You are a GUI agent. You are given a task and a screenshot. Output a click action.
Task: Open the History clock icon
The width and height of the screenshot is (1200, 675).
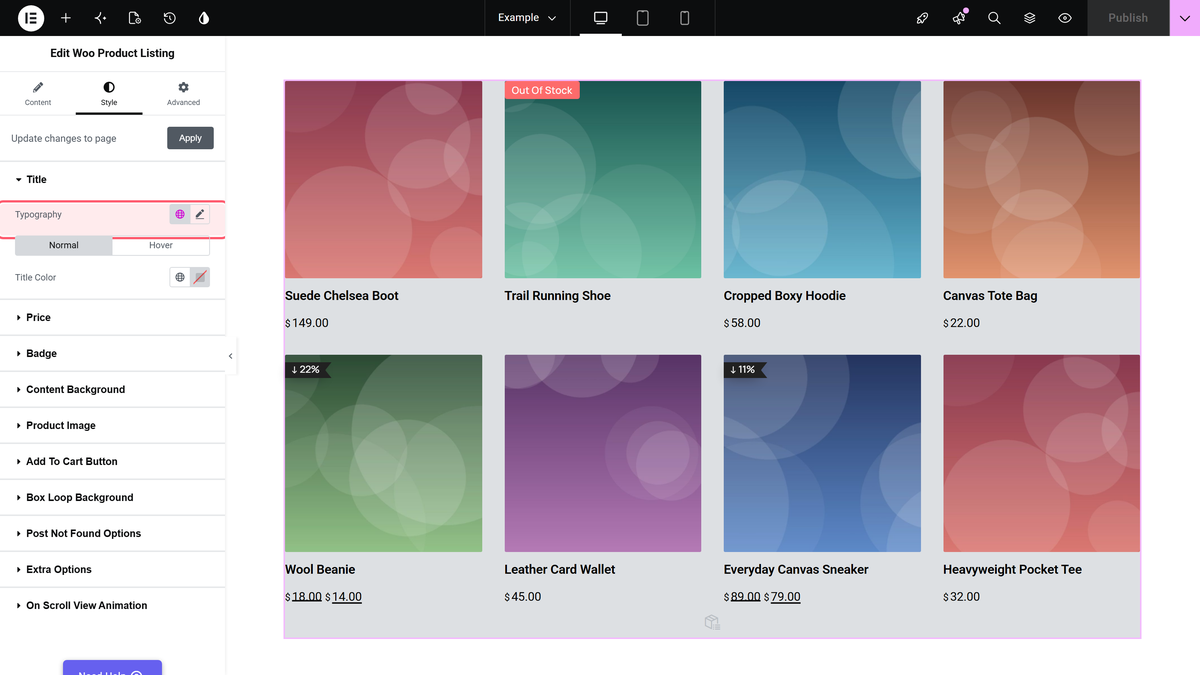(170, 18)
